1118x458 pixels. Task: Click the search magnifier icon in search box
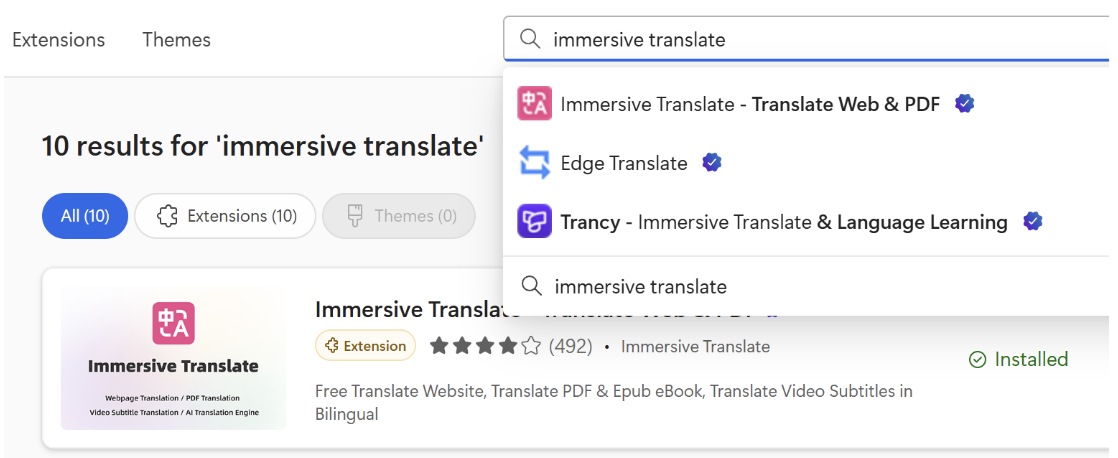pos(529,40)
